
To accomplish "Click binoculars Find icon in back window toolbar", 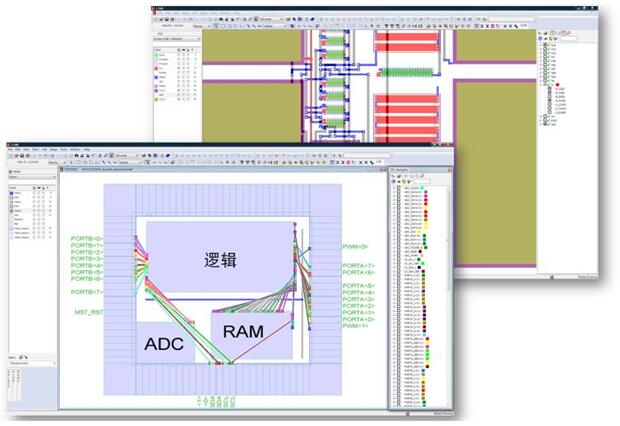I will click(221, 19).
